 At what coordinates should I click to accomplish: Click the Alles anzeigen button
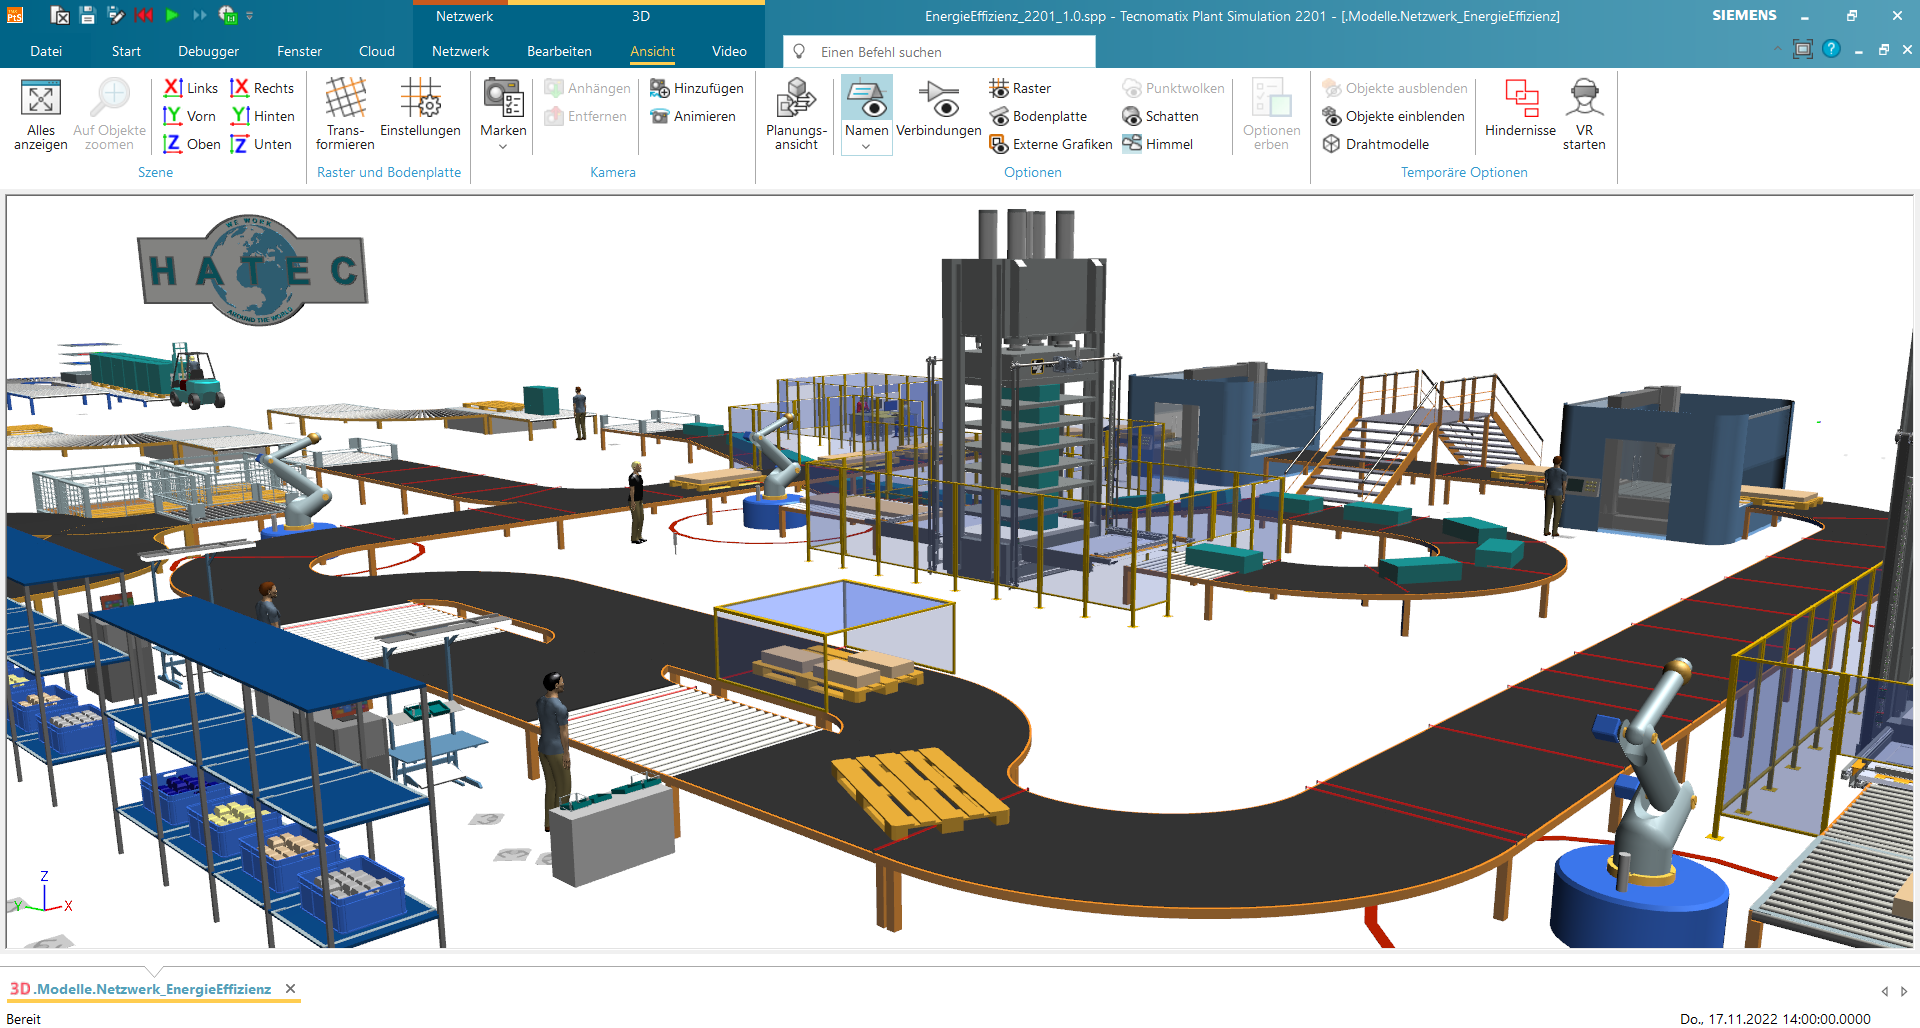pos(41,113)
